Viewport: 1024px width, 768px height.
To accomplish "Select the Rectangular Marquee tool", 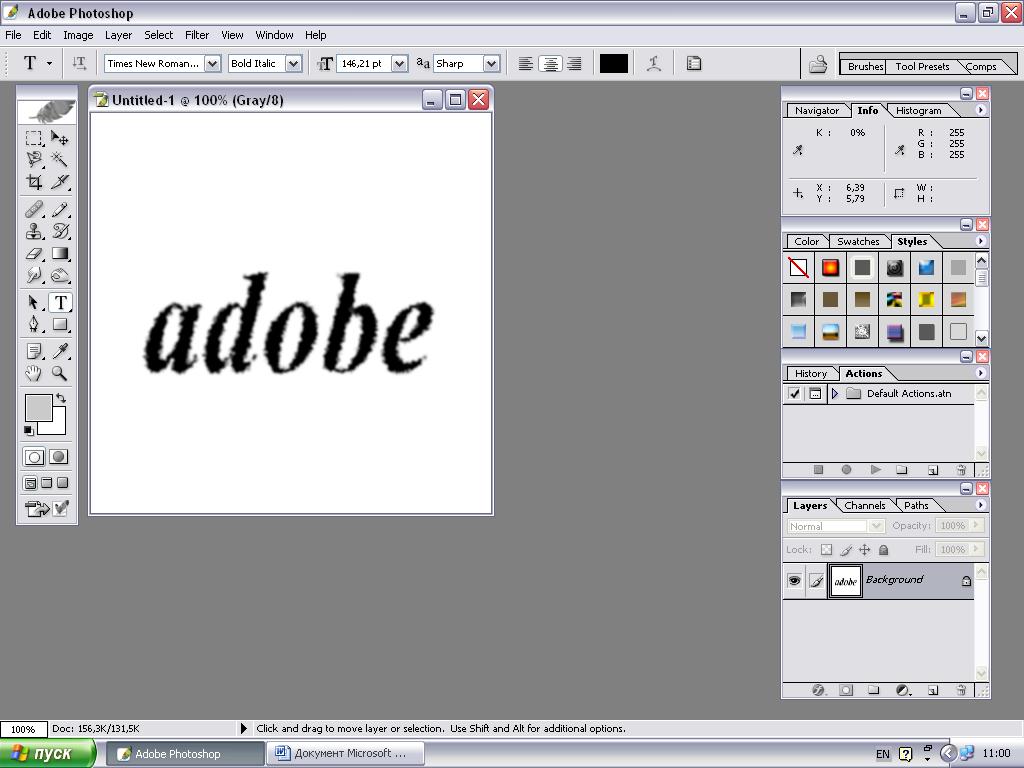I will click(34, 138).
